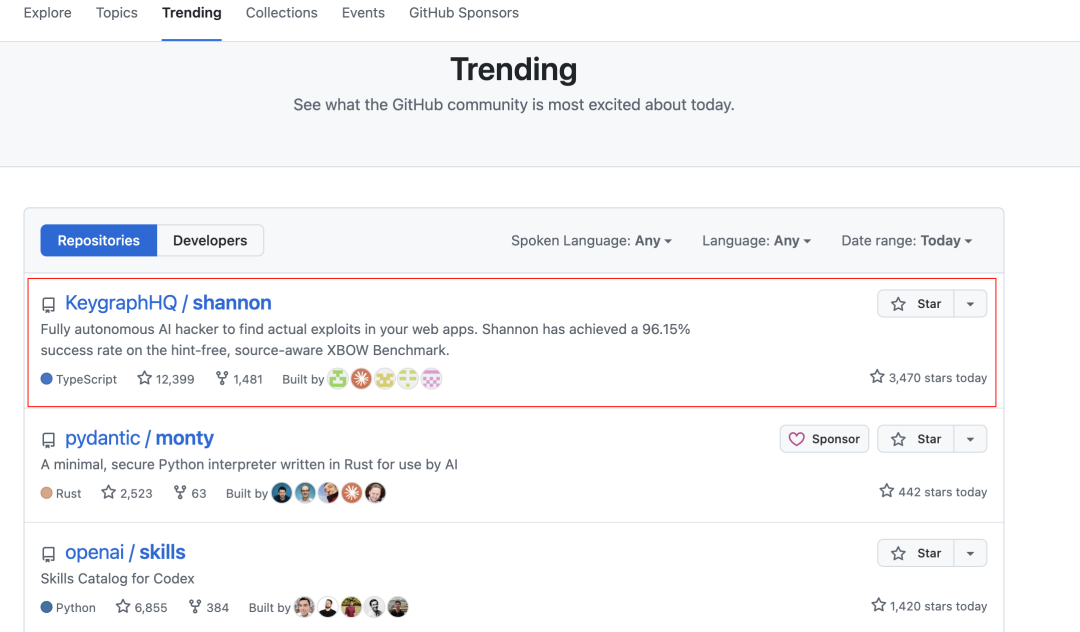Expand the Star options arrow for pydantic/monty
This screenshot has height=632, width=1080.
[x=970, y=438]
